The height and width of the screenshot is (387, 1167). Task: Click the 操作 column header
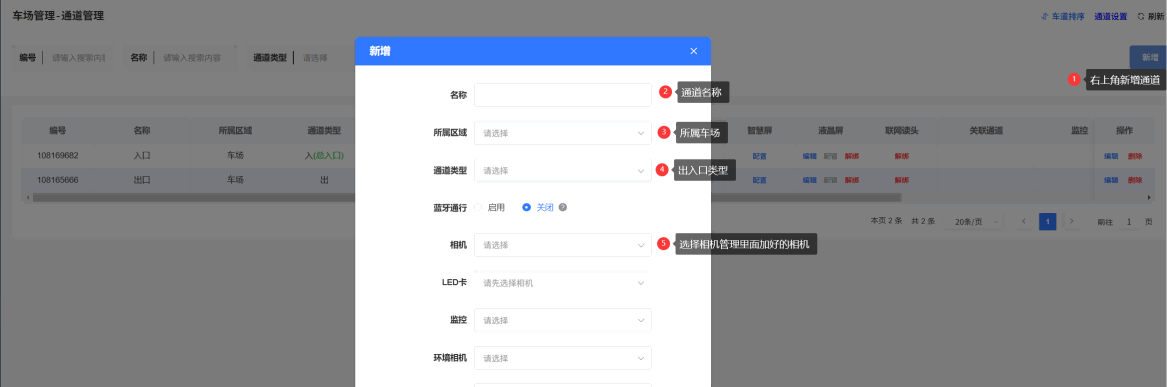point(1124,130)
